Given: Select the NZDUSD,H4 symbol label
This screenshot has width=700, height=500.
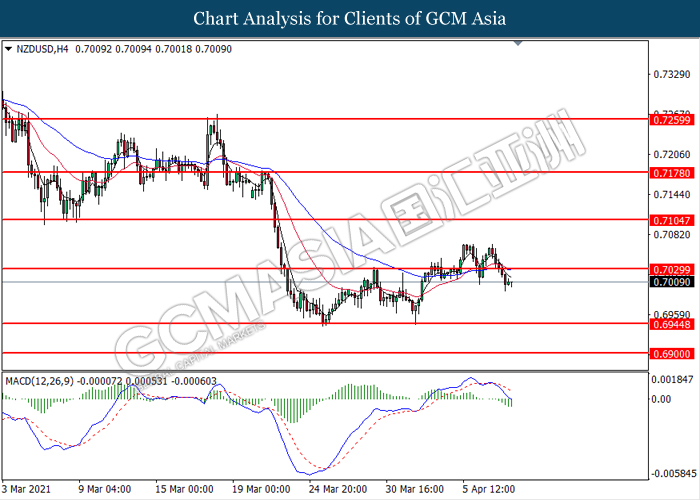Looking at the screenshot, I should 38,47.
